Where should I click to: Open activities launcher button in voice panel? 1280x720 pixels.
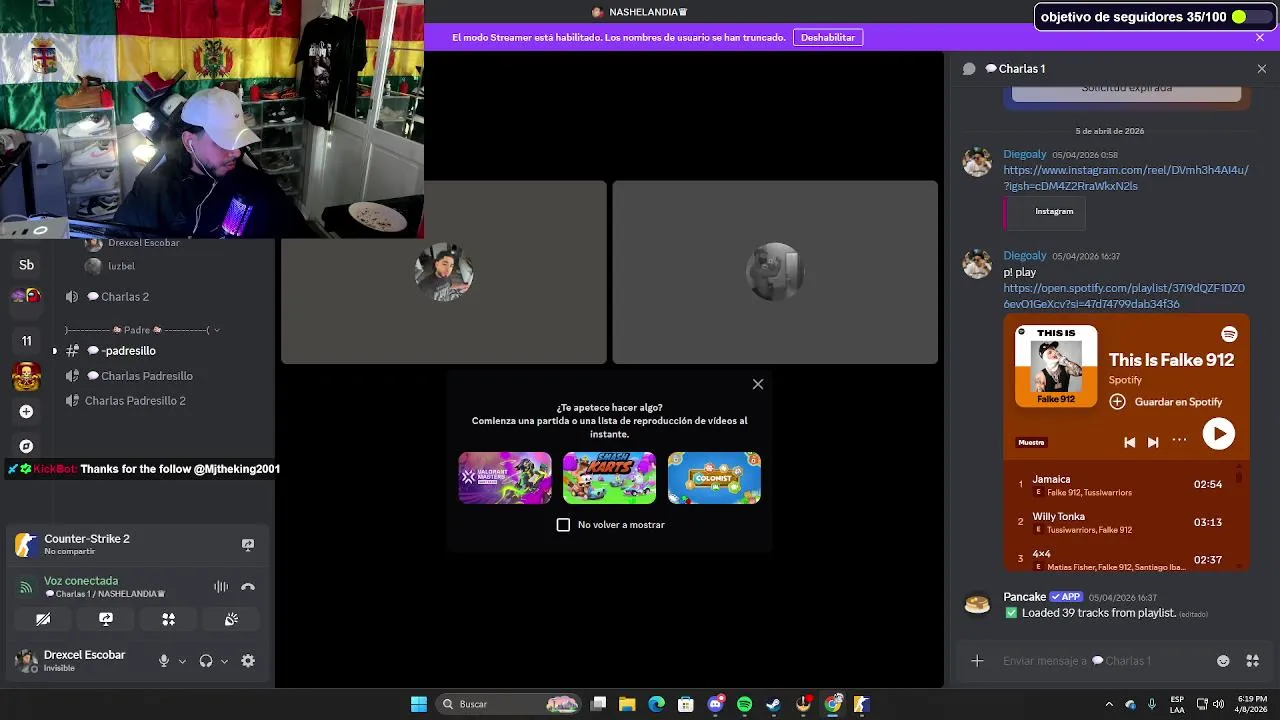pos(169,619)
